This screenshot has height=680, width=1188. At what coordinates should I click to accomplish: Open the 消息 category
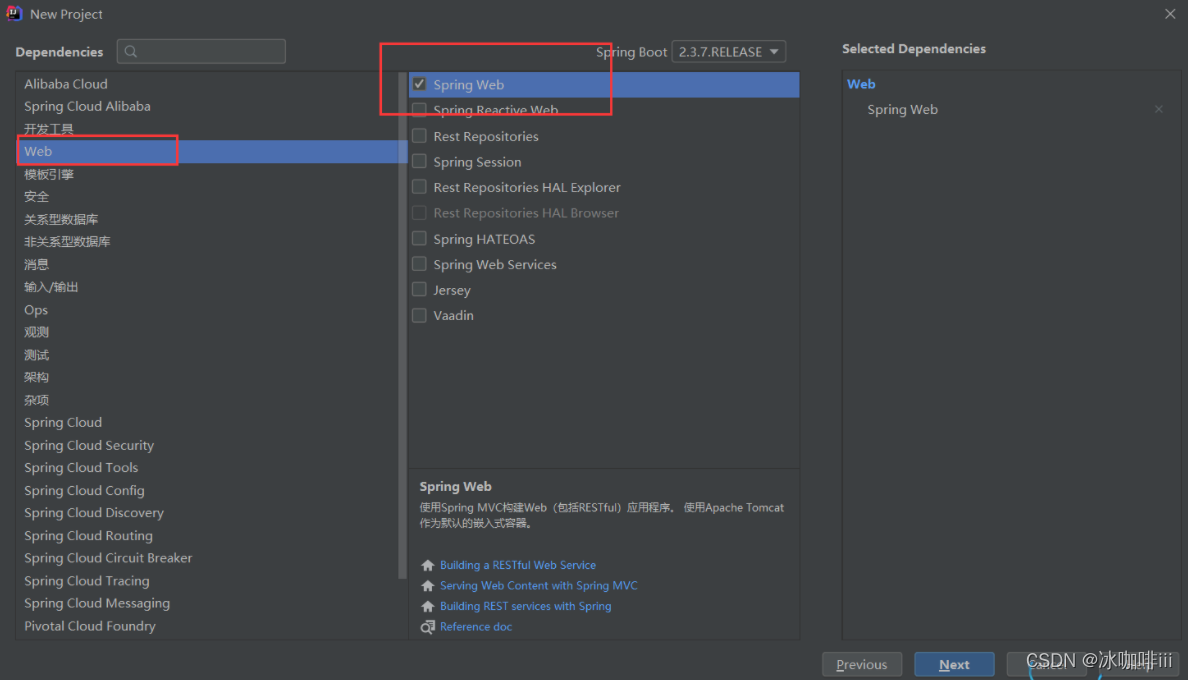tap(207, 264)
